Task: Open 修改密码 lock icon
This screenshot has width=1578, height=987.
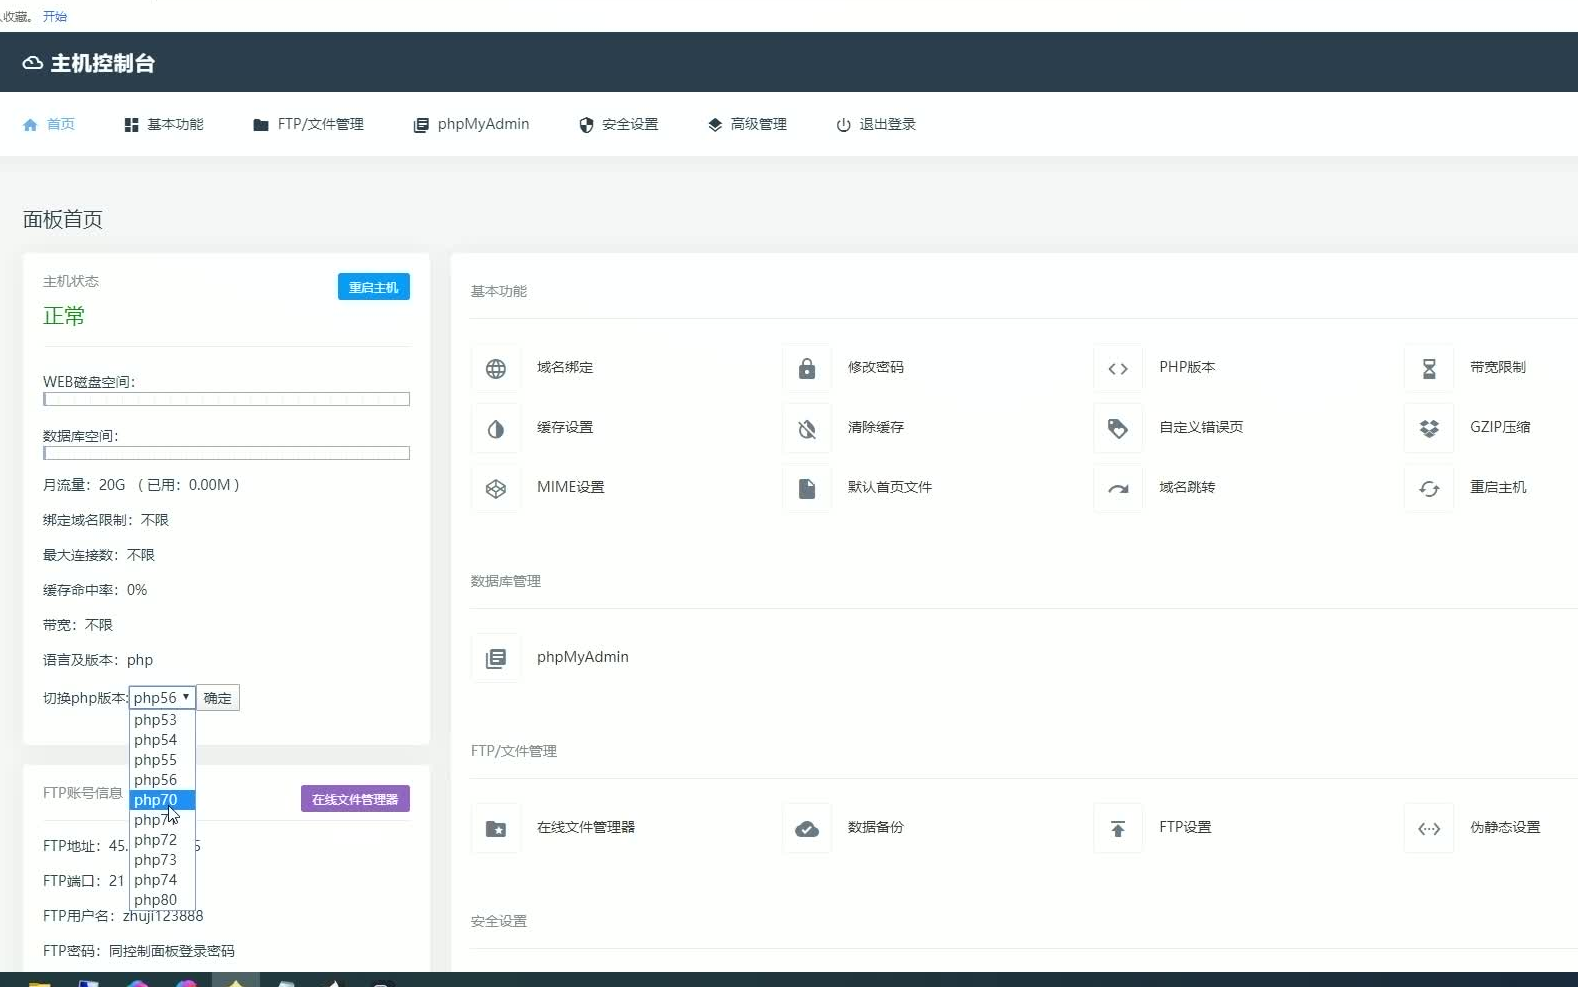Action: pyautogui.click(x=807, y=368)
